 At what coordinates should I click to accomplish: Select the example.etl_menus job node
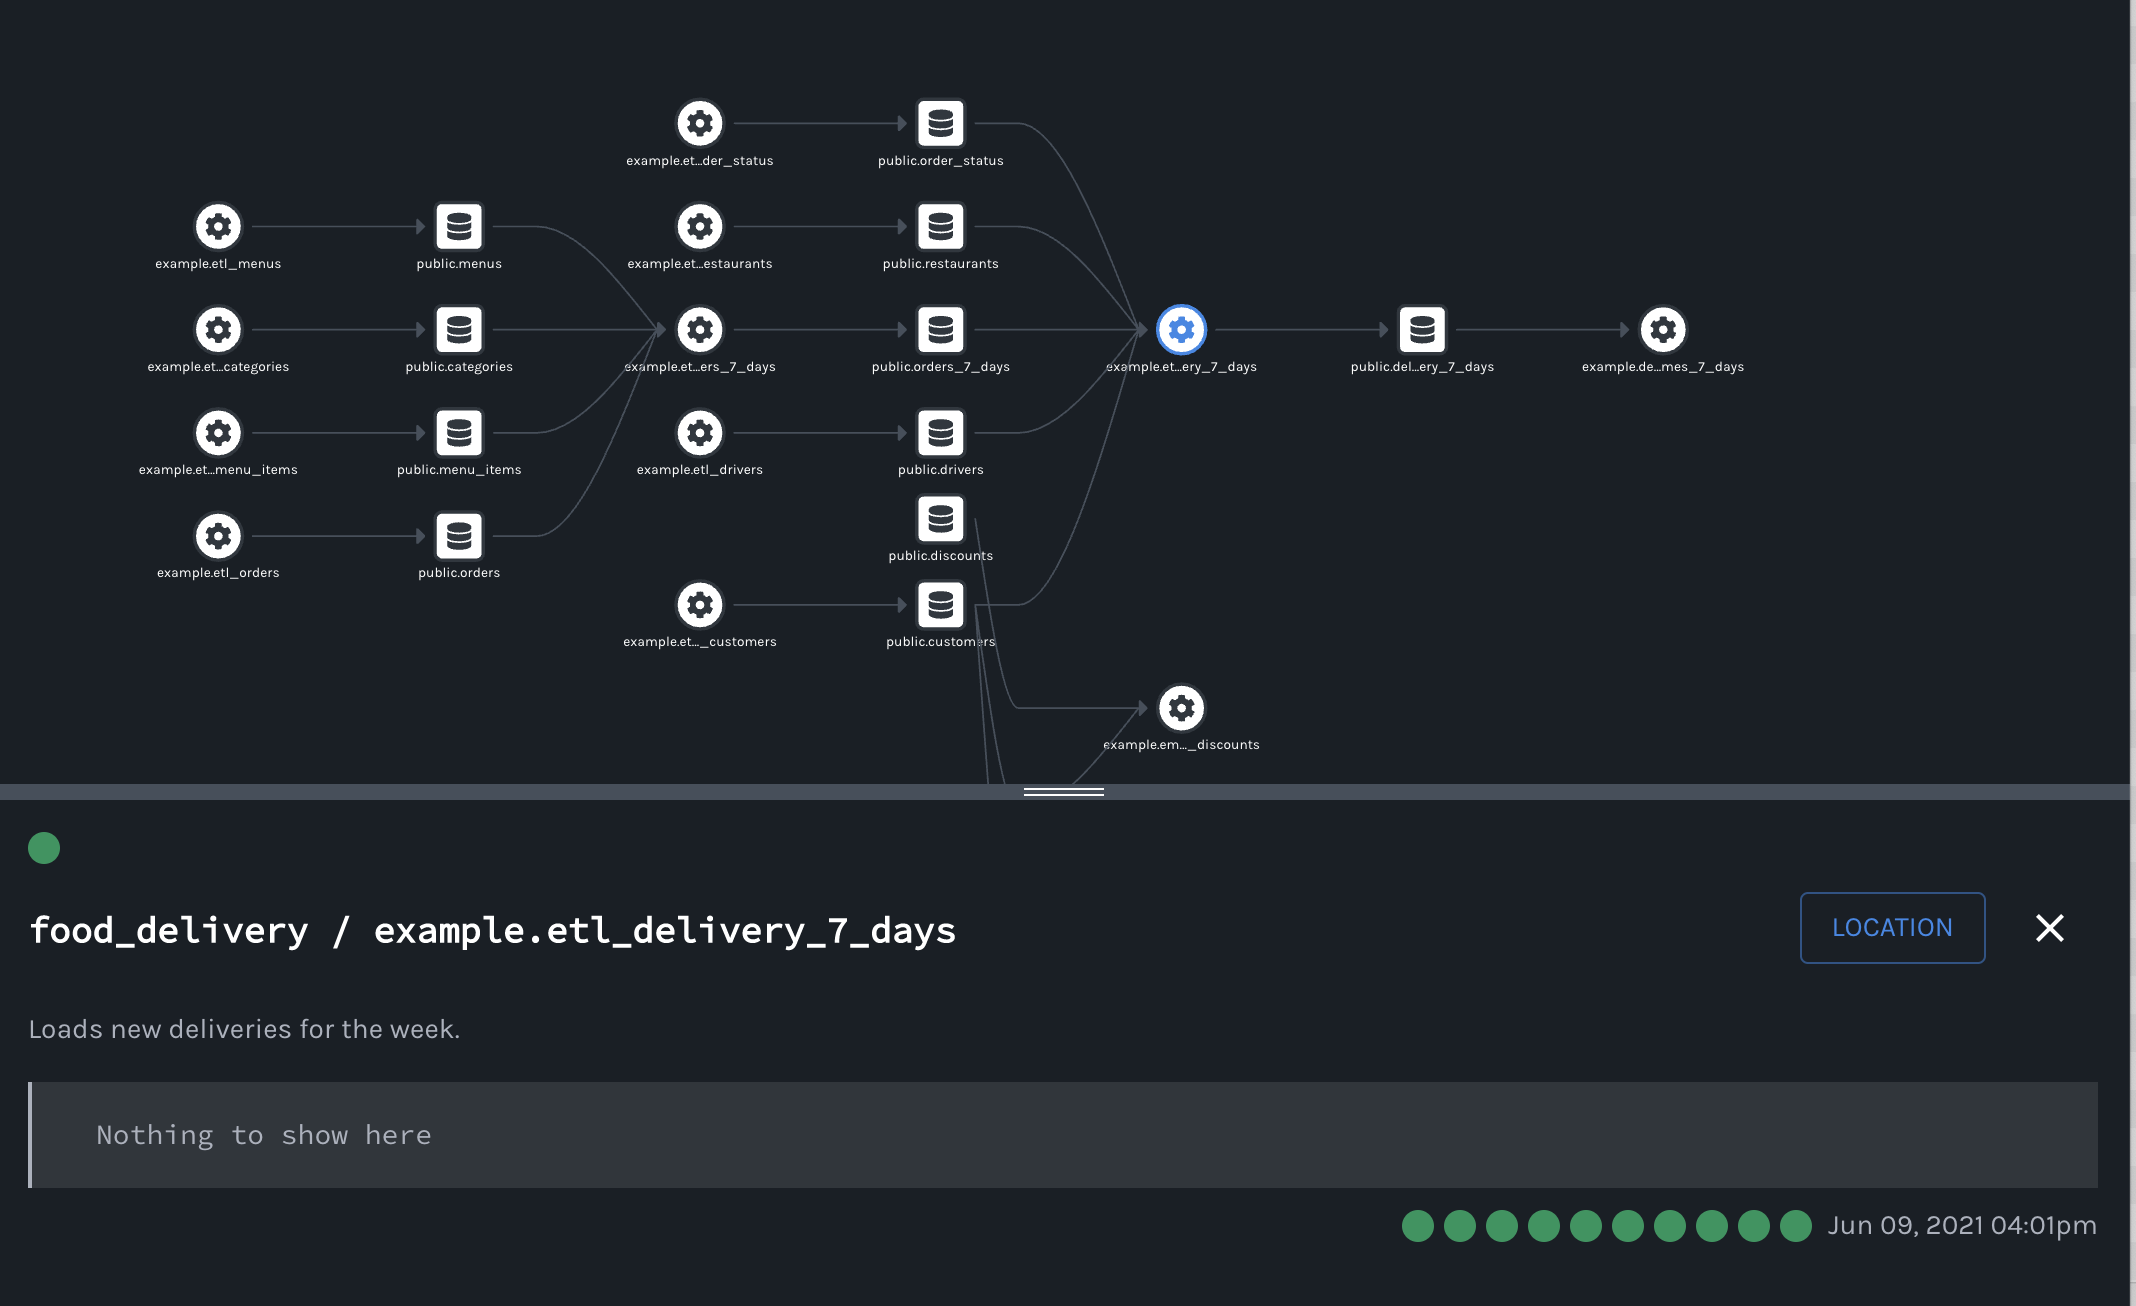(x=218, y=227)
